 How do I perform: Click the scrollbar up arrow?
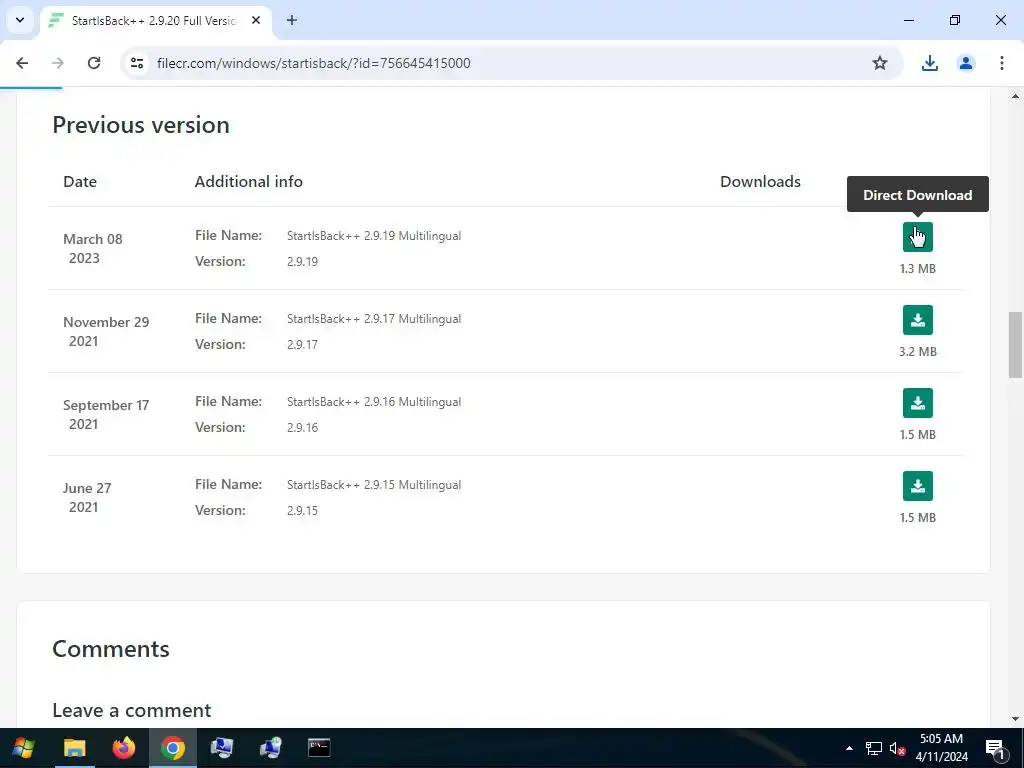click(1015, 96)
